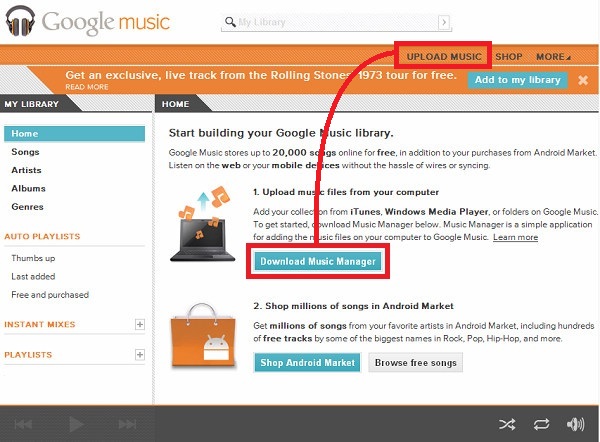Viewport: 600px width, 442px height.
Task: Click '2. Shop millions of songs in Android Market'
Action: coord(353,306)
